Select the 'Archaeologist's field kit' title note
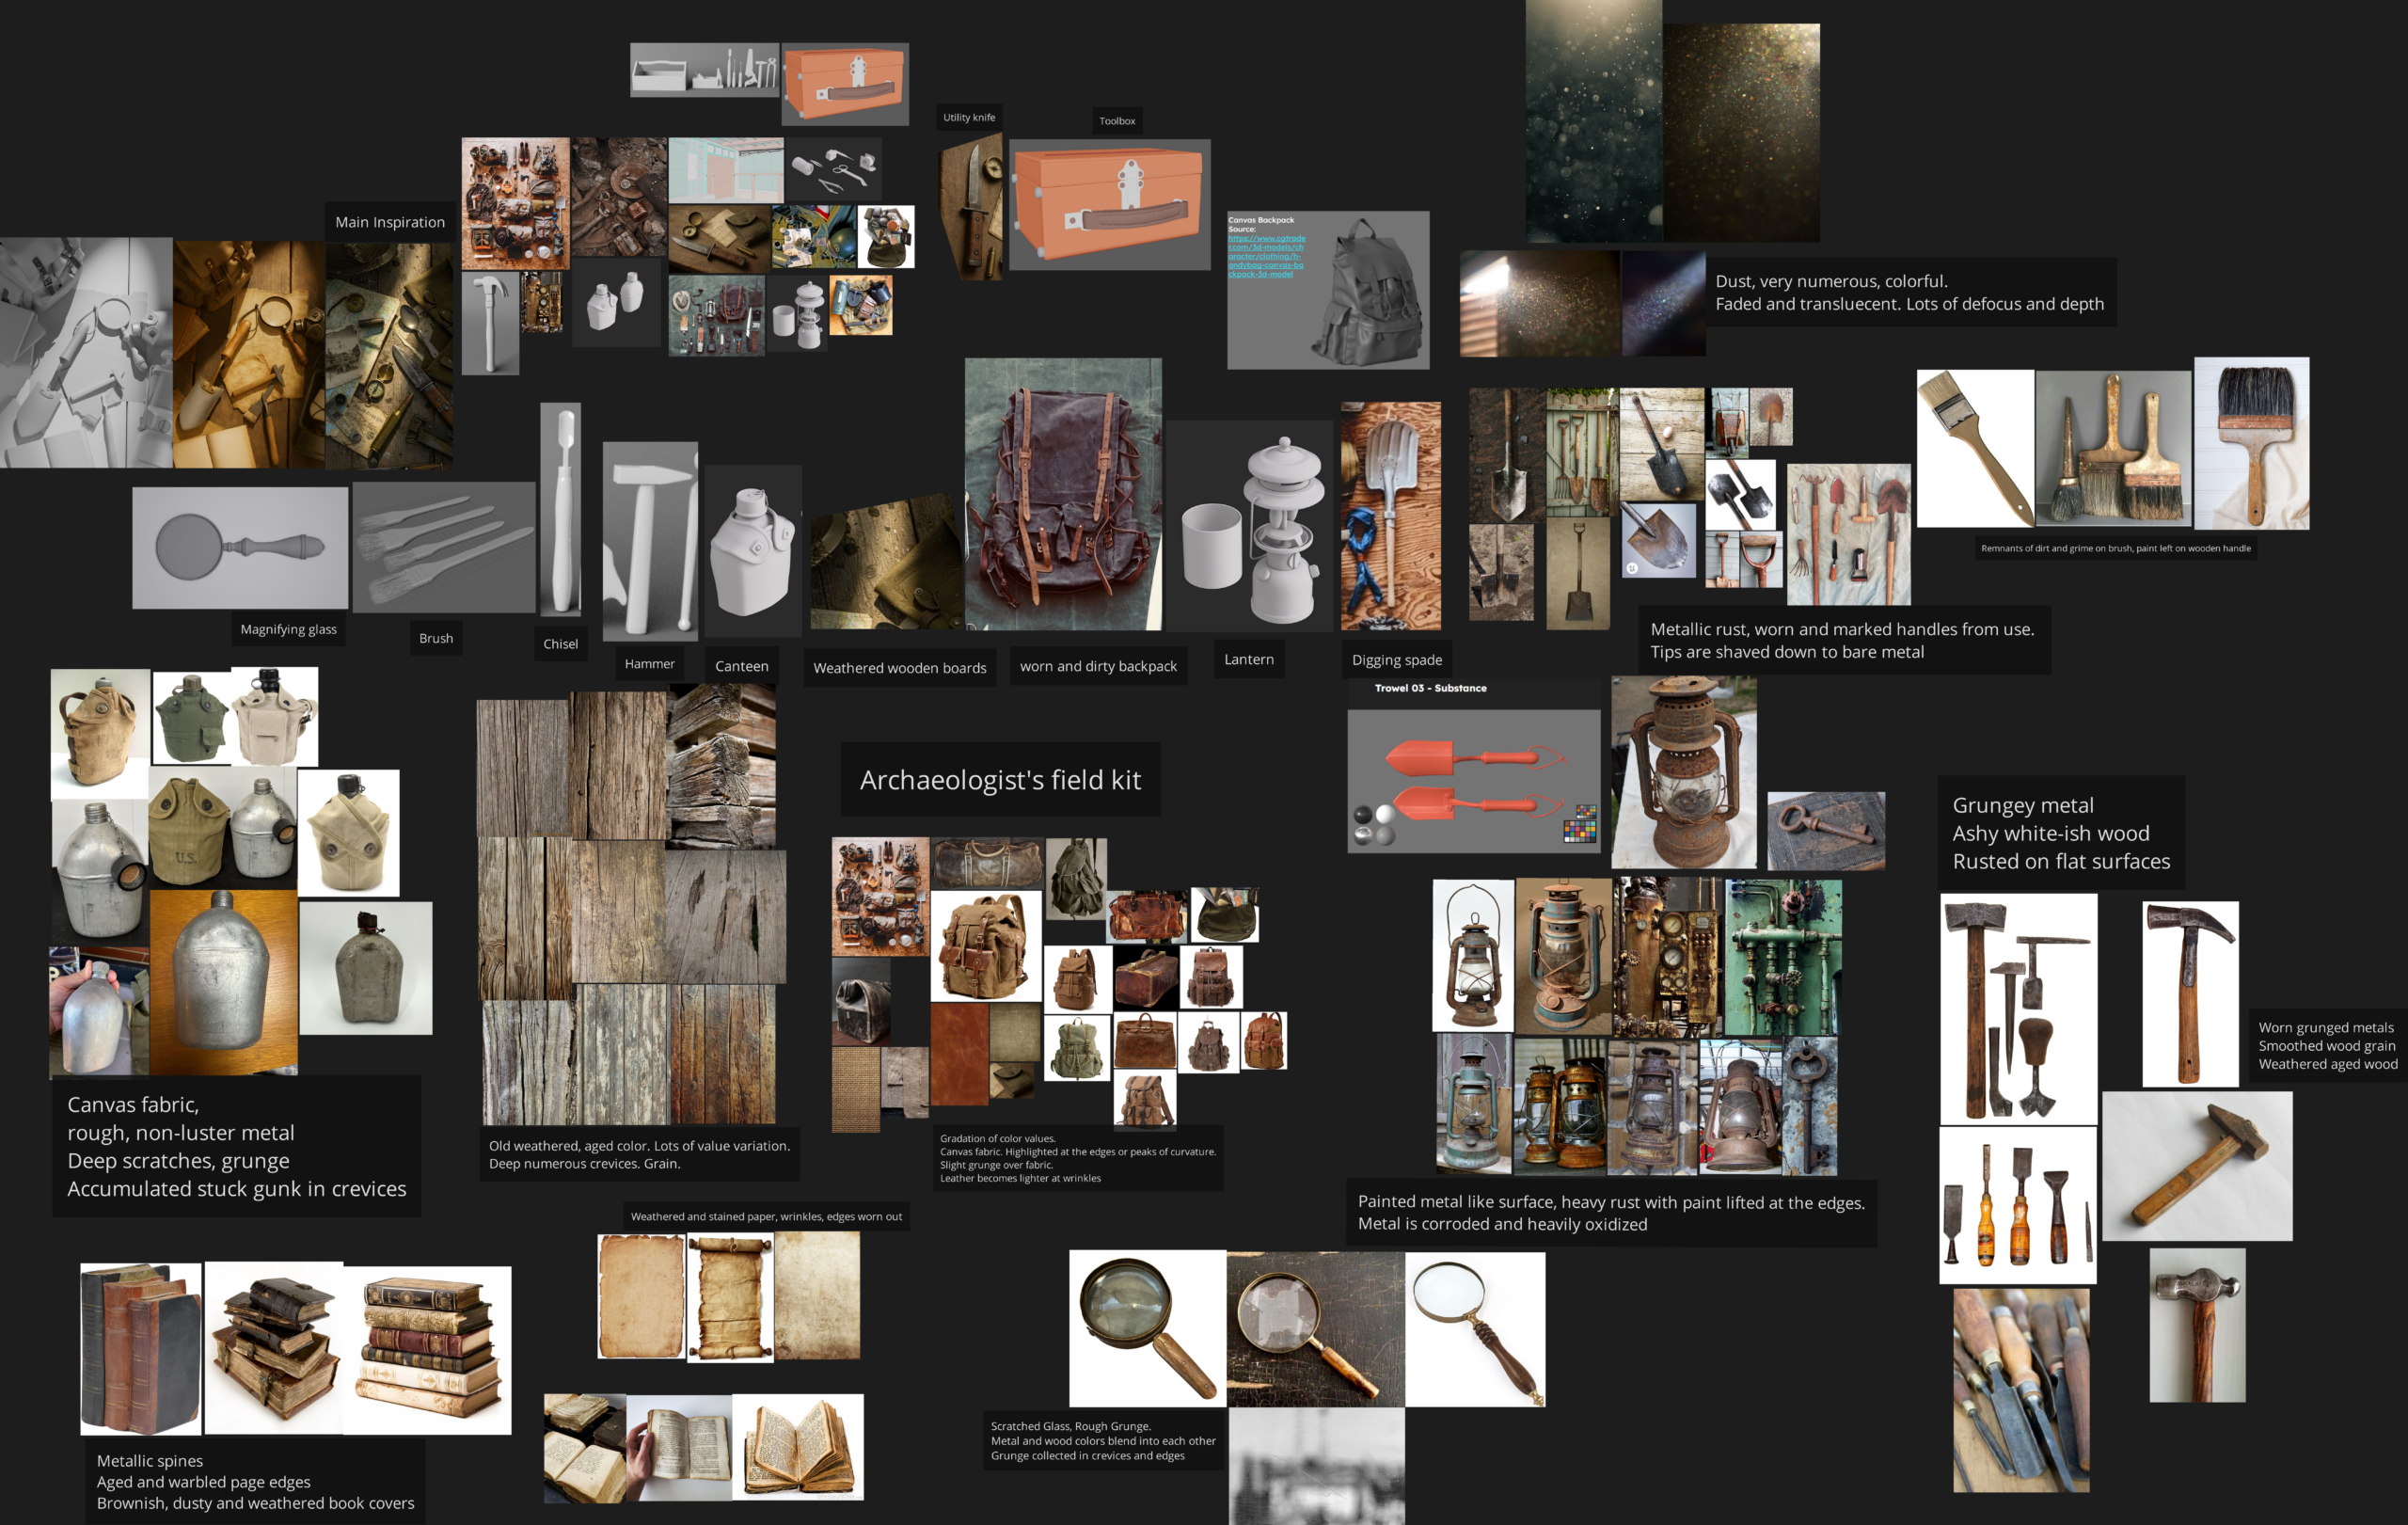Screen dimensions: 2408x1525 [999, 780]
